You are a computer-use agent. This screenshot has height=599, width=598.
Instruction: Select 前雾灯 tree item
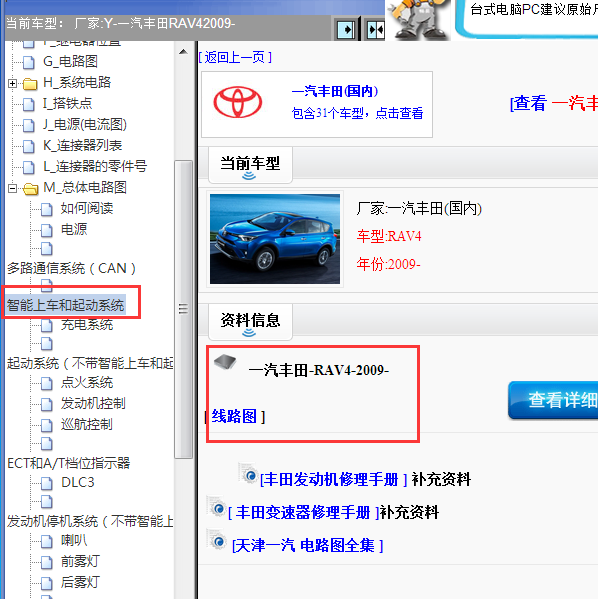coord(81,562)
